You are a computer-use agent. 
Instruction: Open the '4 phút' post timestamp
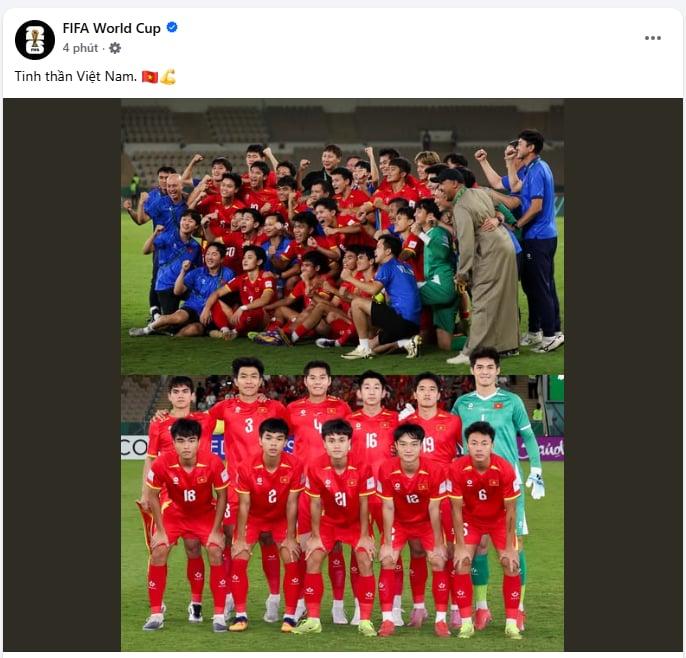point(80,48)
